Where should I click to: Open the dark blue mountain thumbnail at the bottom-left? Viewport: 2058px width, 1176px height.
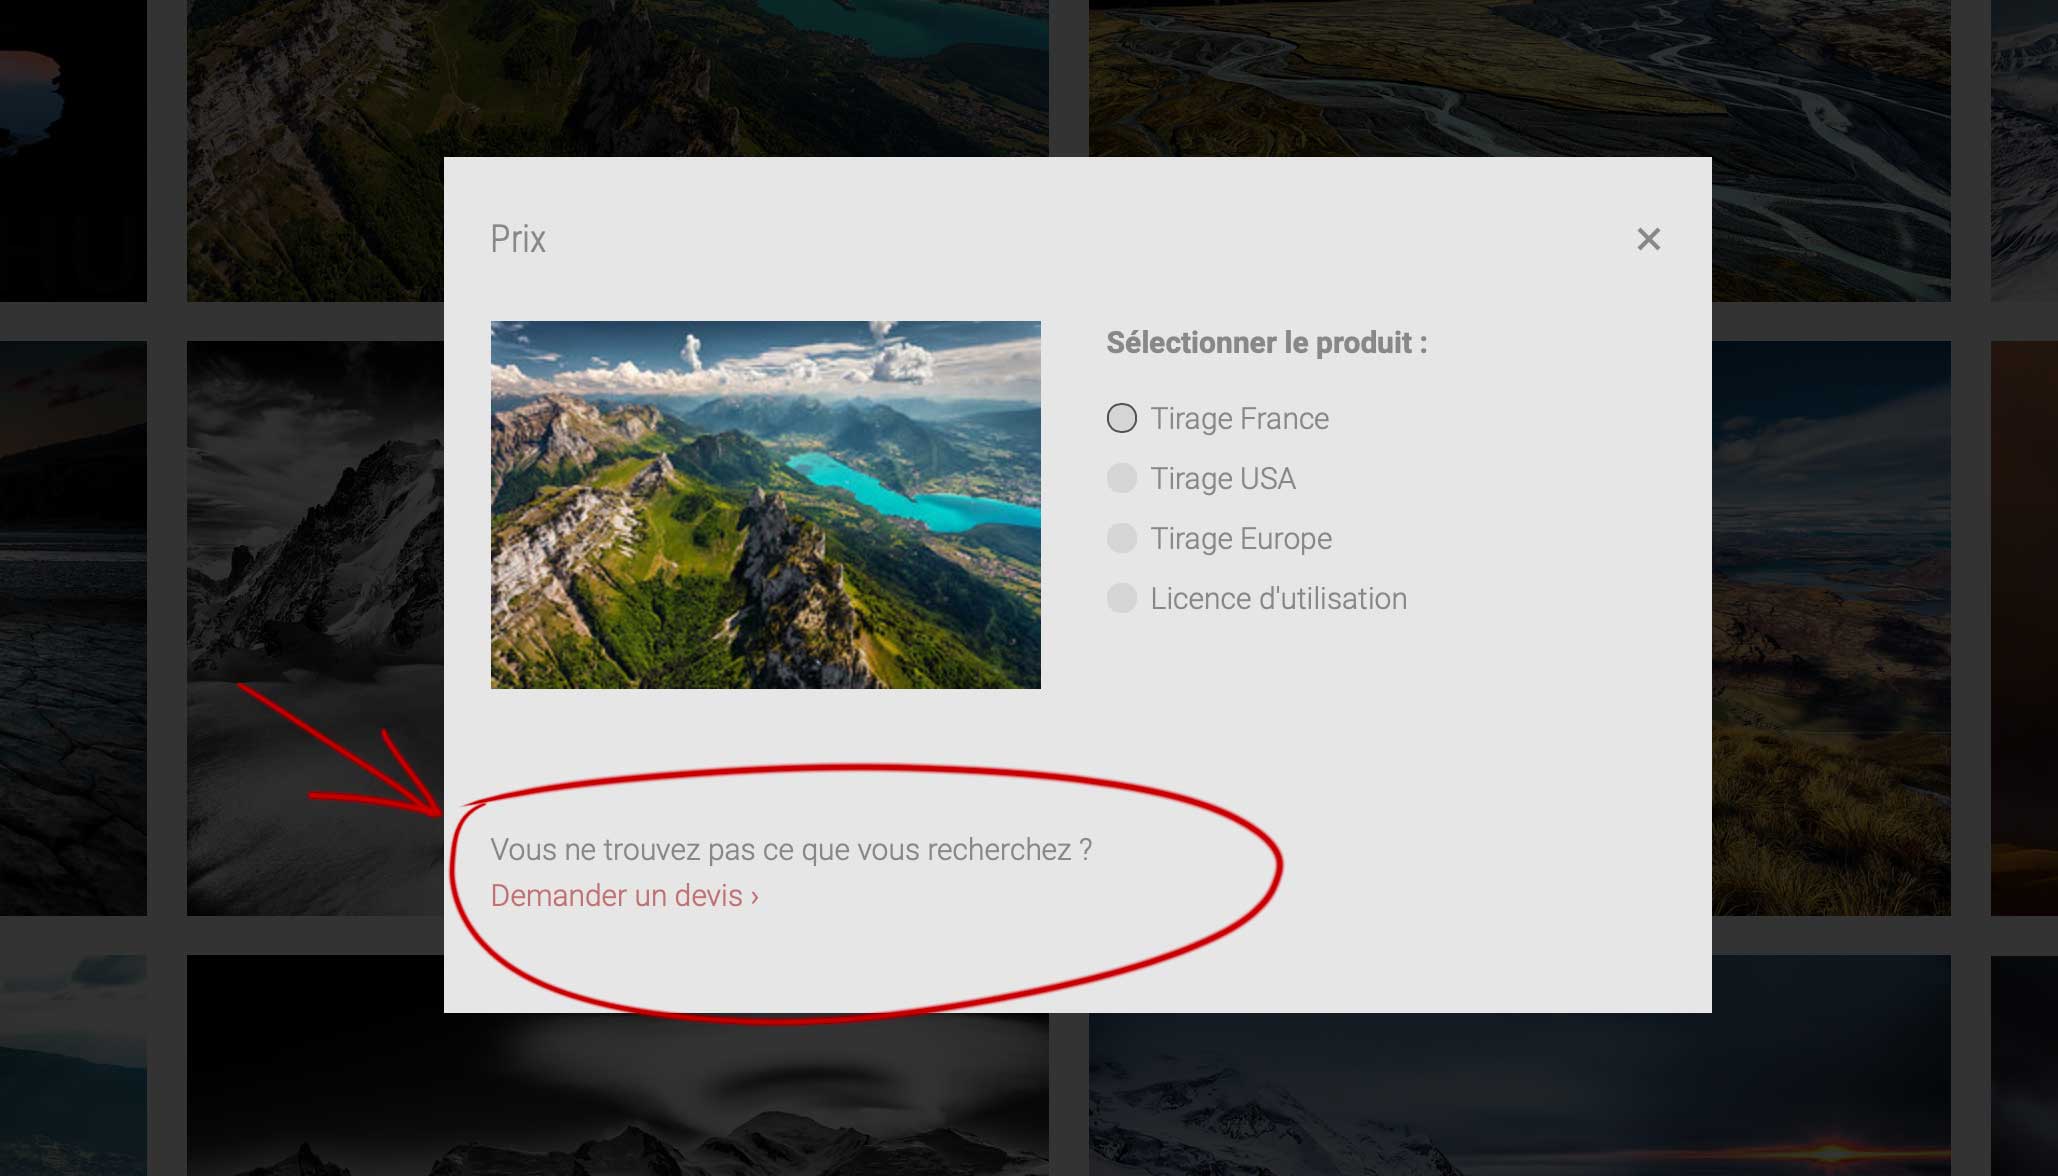coord(73,1065)
